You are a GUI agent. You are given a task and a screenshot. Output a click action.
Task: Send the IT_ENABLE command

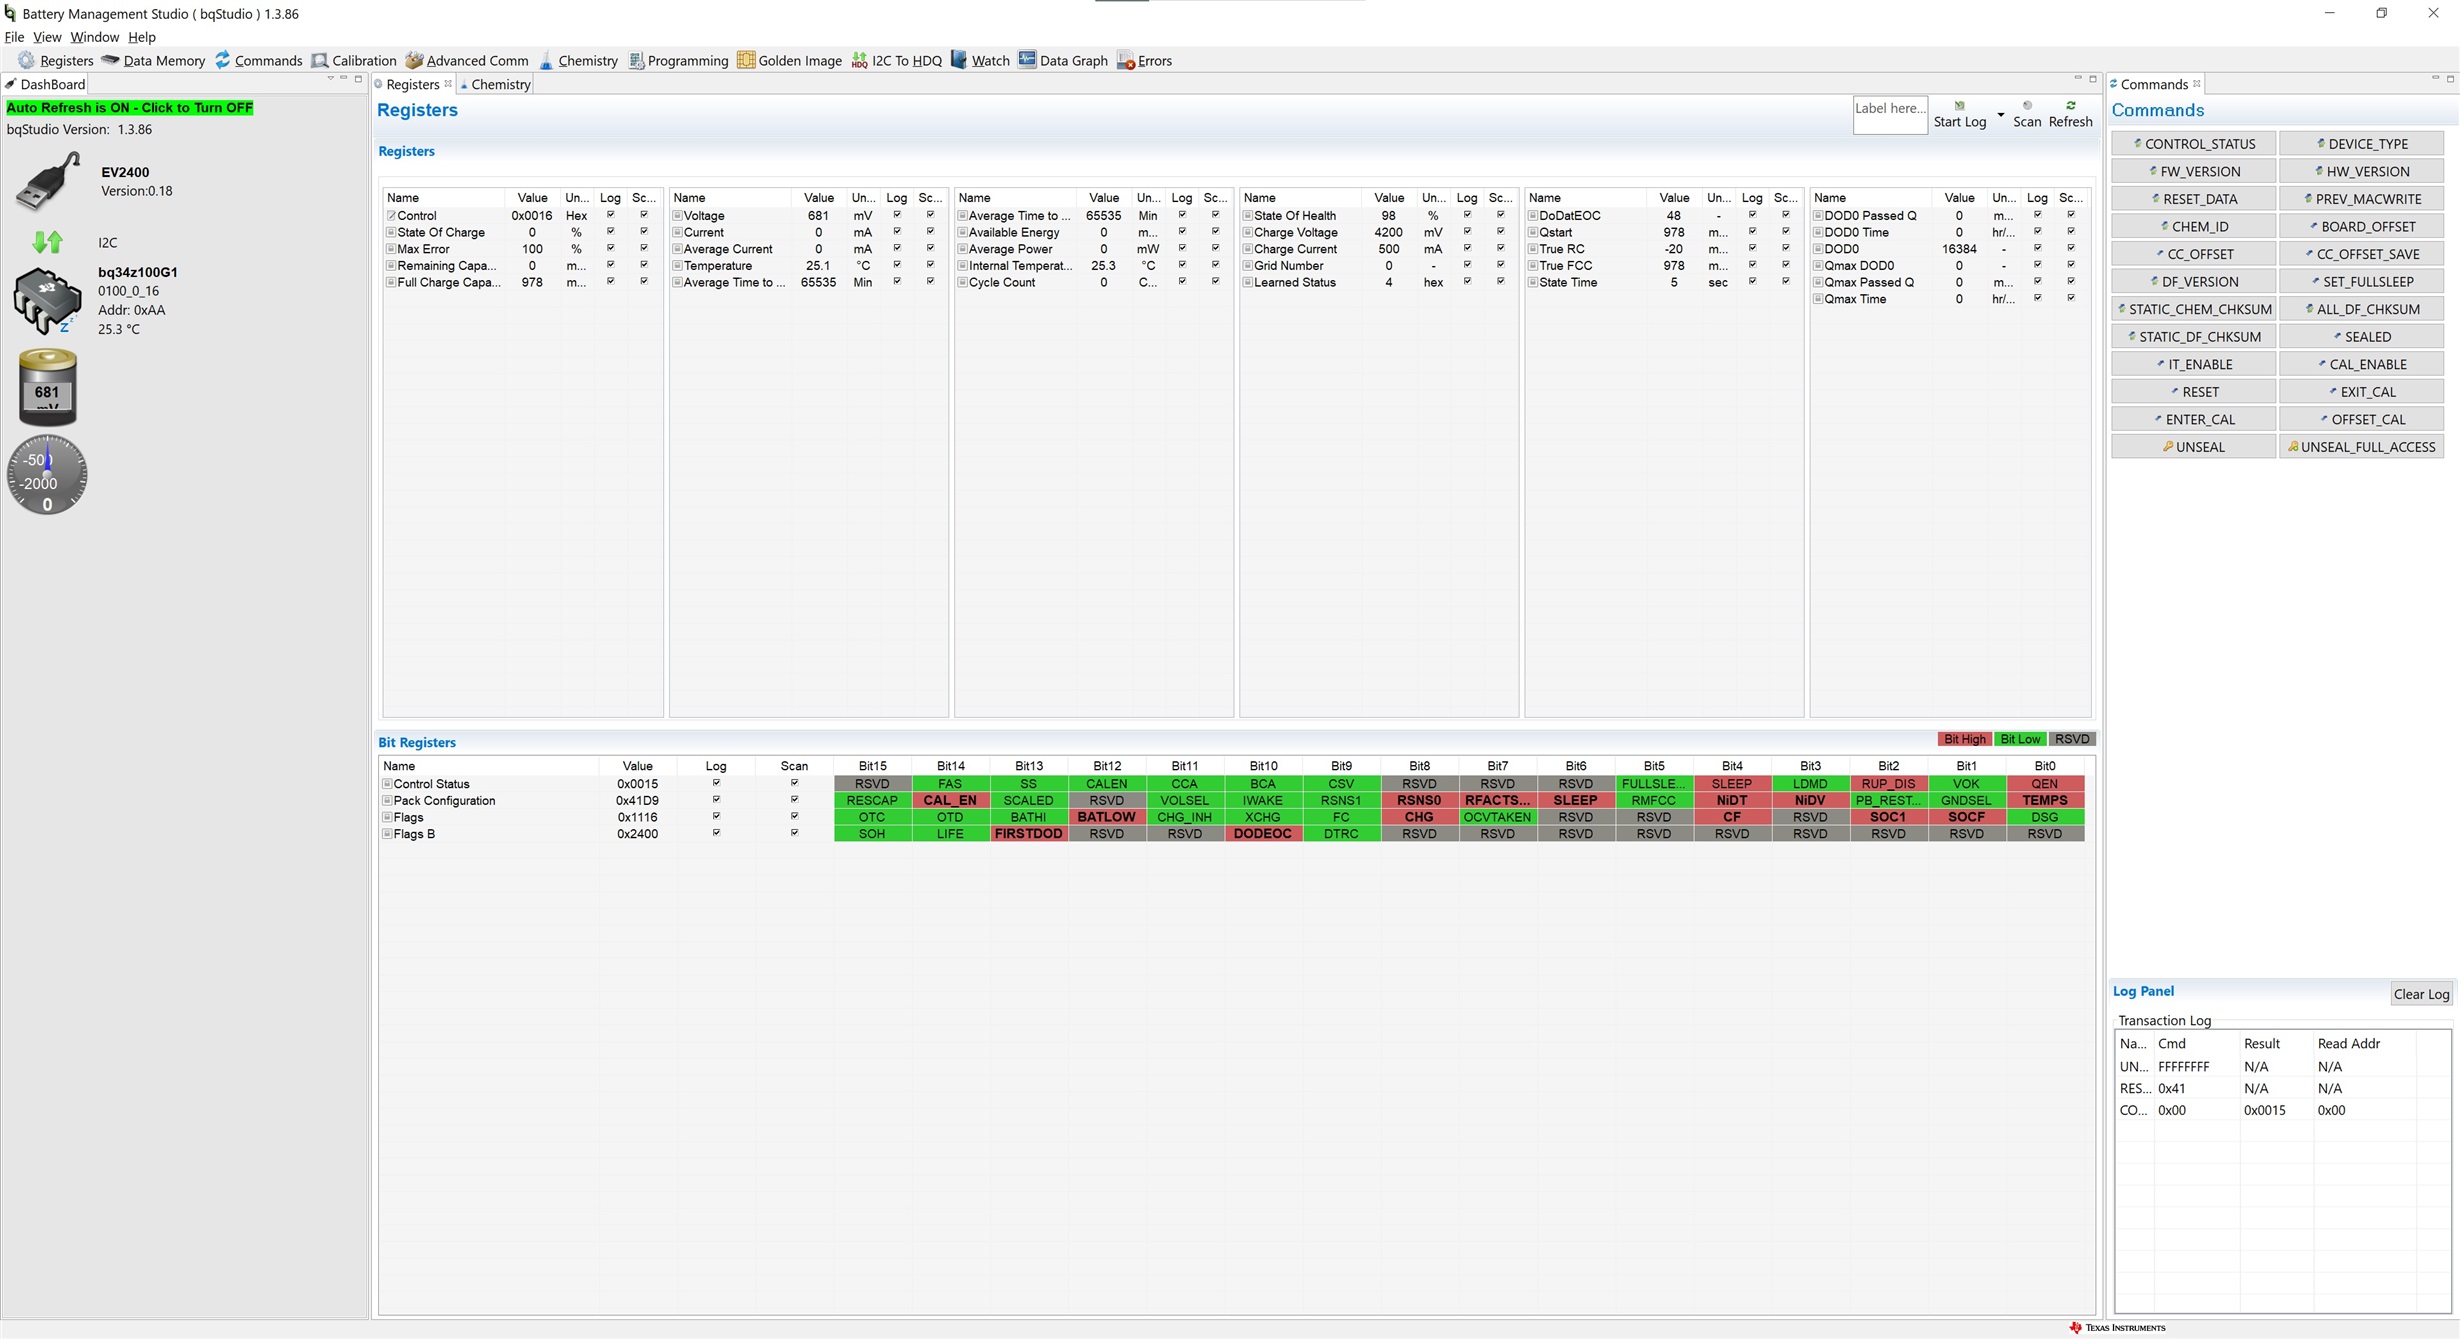[2194, 364]
